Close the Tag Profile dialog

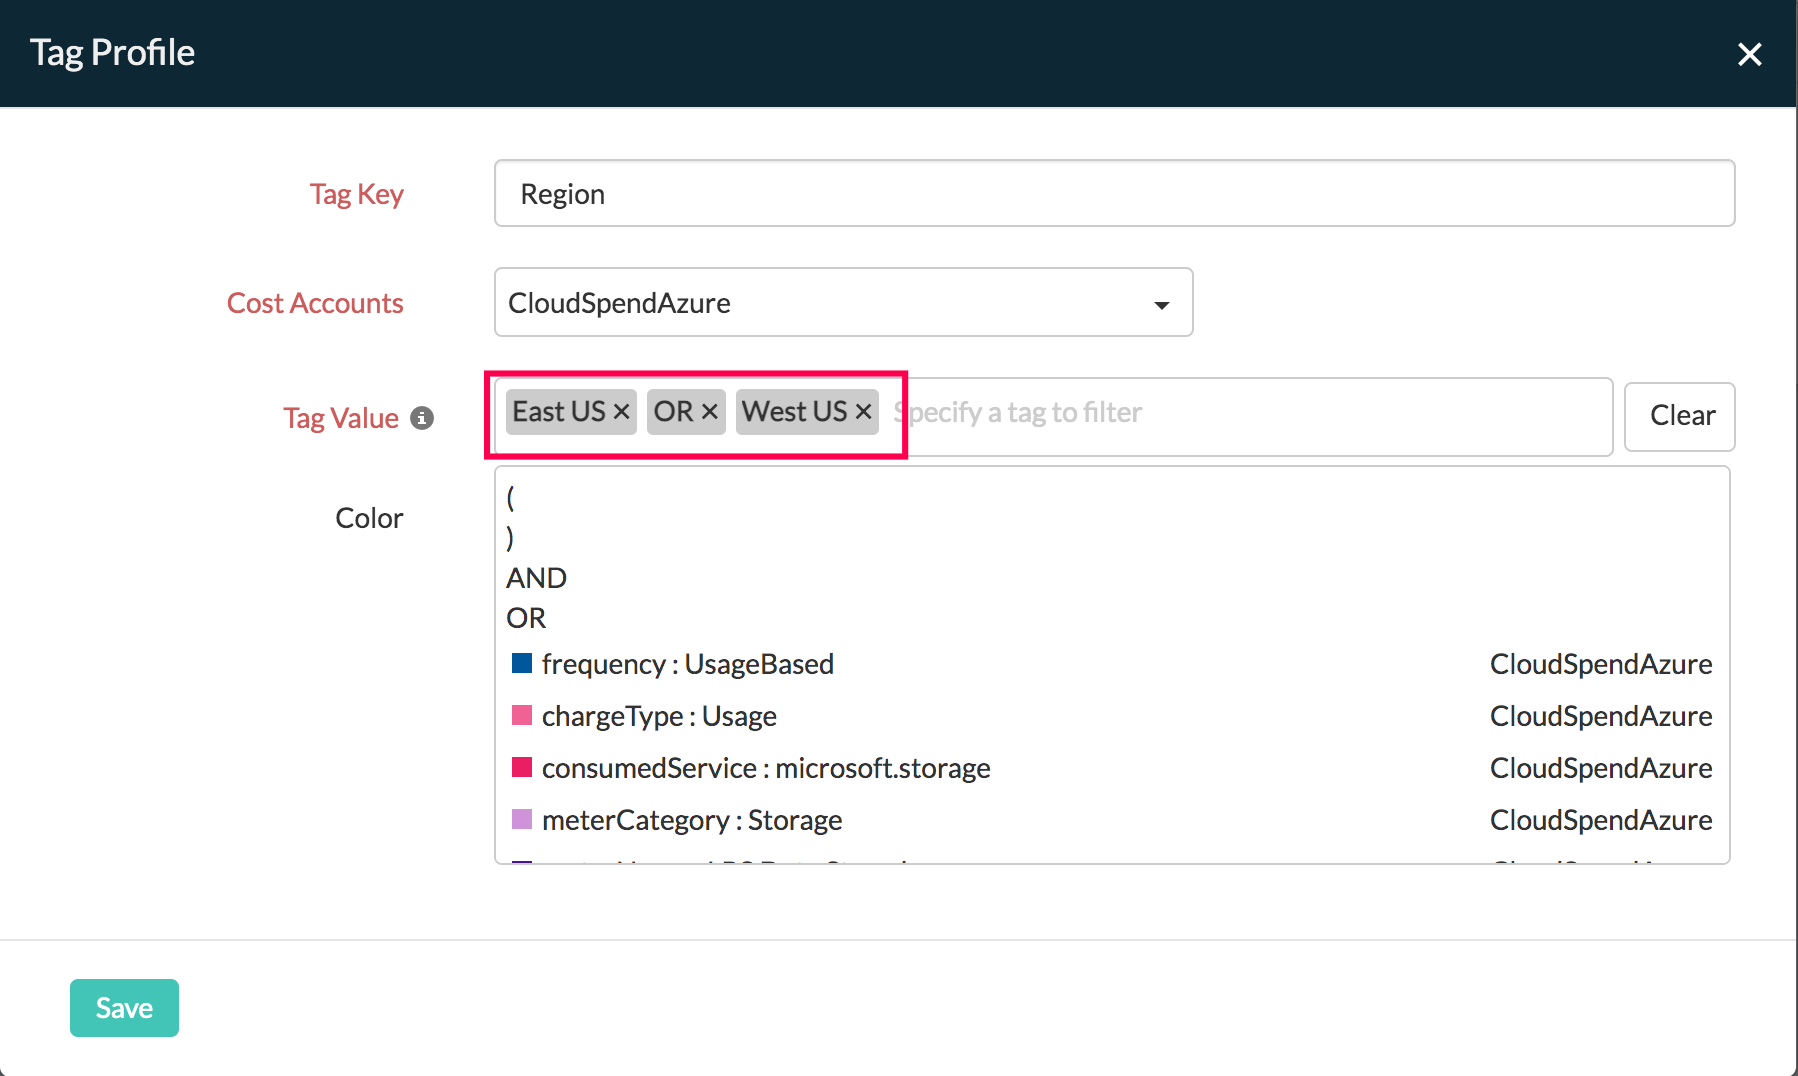pyautogui.click(x=1749, y=54)
